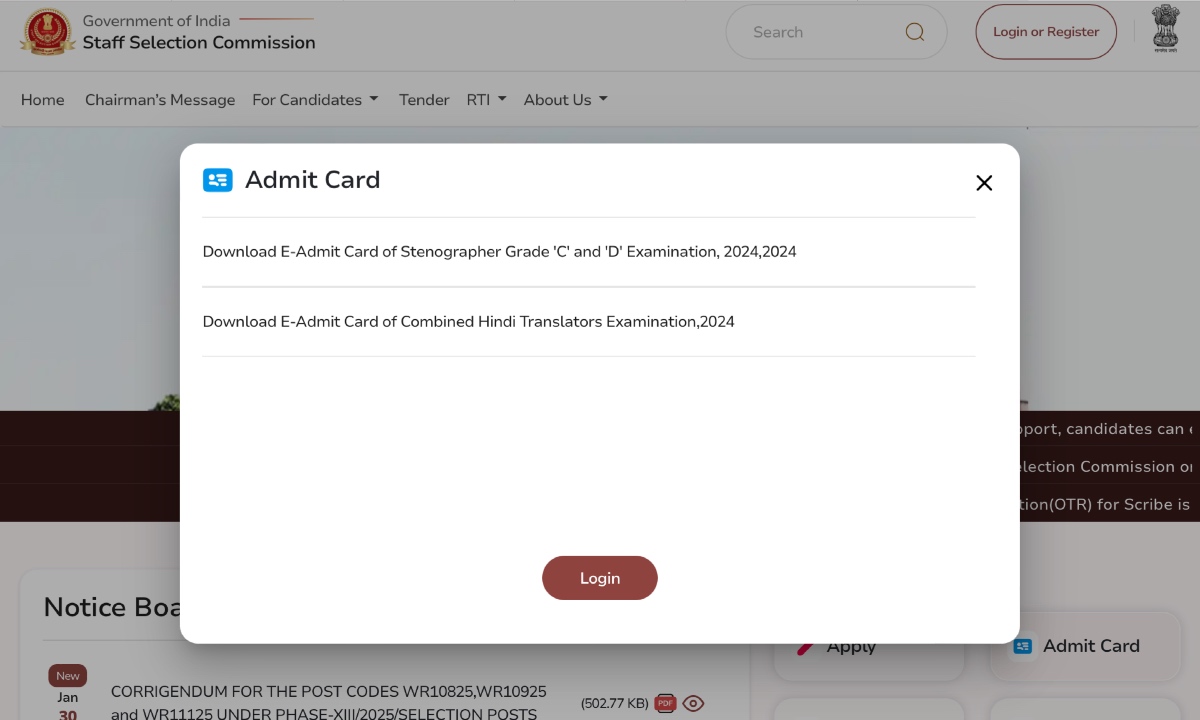Click the New badge next to the notice
This screenshot has height=720, width=1200.
click(67, 675)
